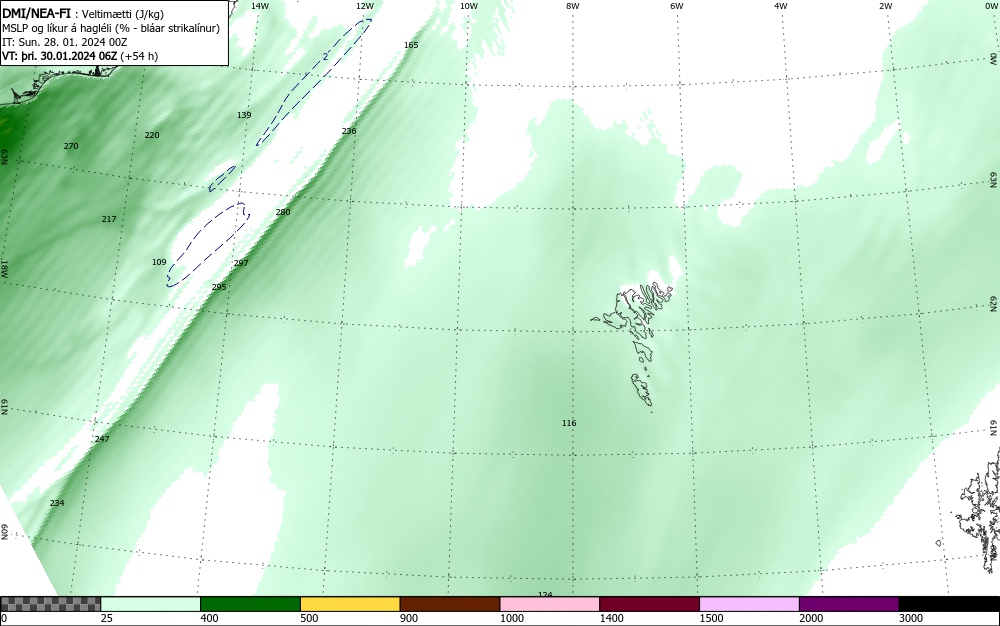Click the "2" label on dashed hail contour
Image resolution: width=1000 pixels, height=626 pixels.
[325, 56]
